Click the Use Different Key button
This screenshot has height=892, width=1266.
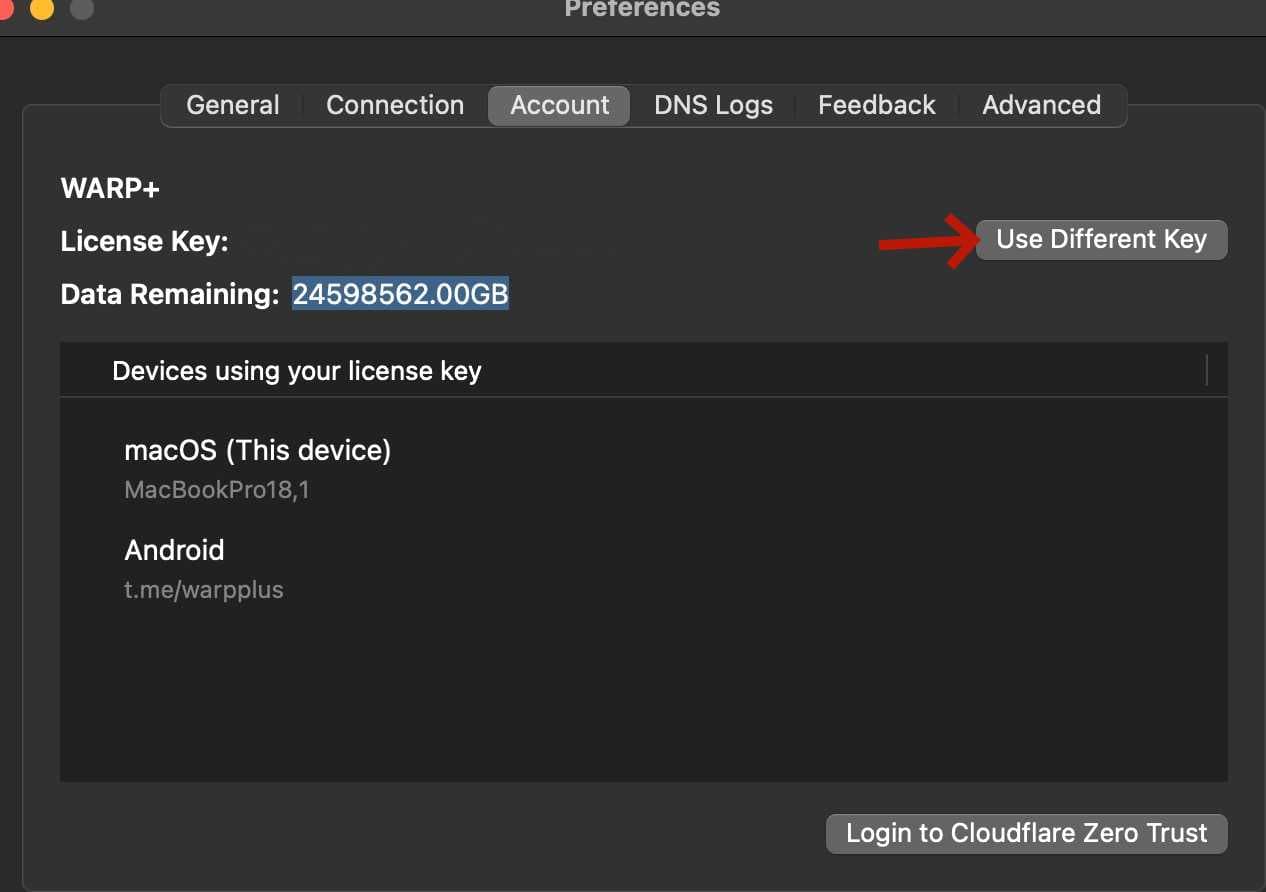[1101, 240]
